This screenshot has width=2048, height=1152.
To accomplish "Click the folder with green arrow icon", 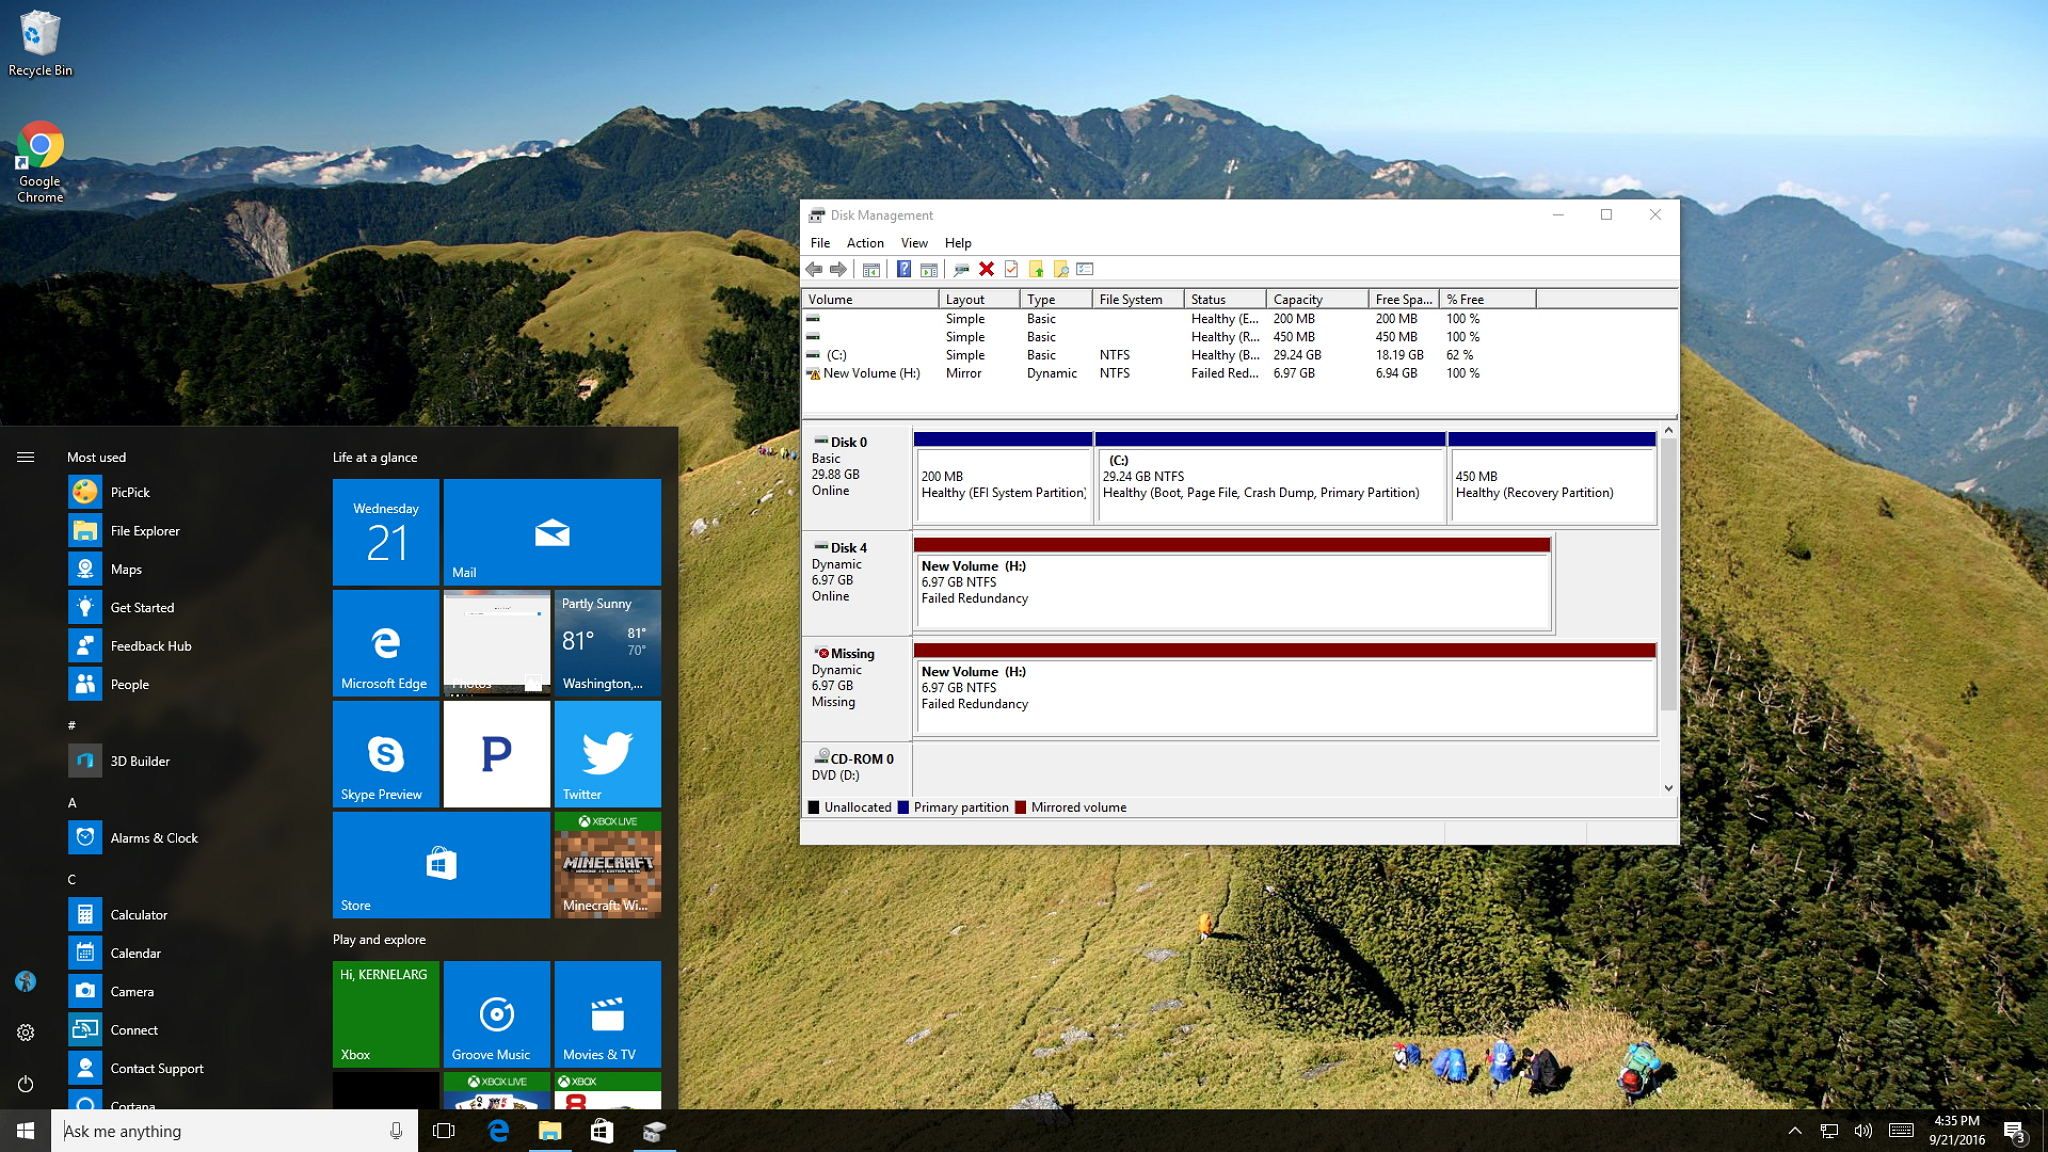I will point(1036,269).
